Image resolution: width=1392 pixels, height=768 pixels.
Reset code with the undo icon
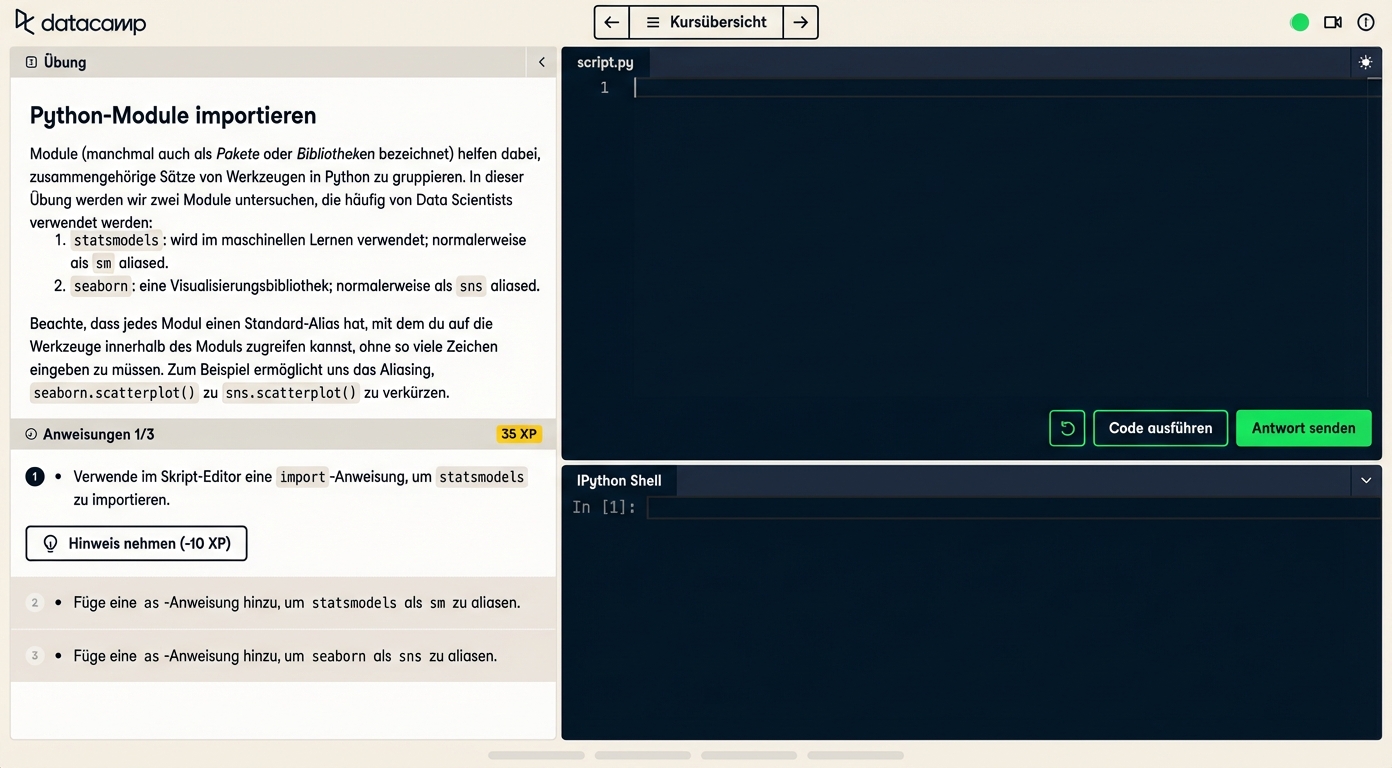point(1067,428)
